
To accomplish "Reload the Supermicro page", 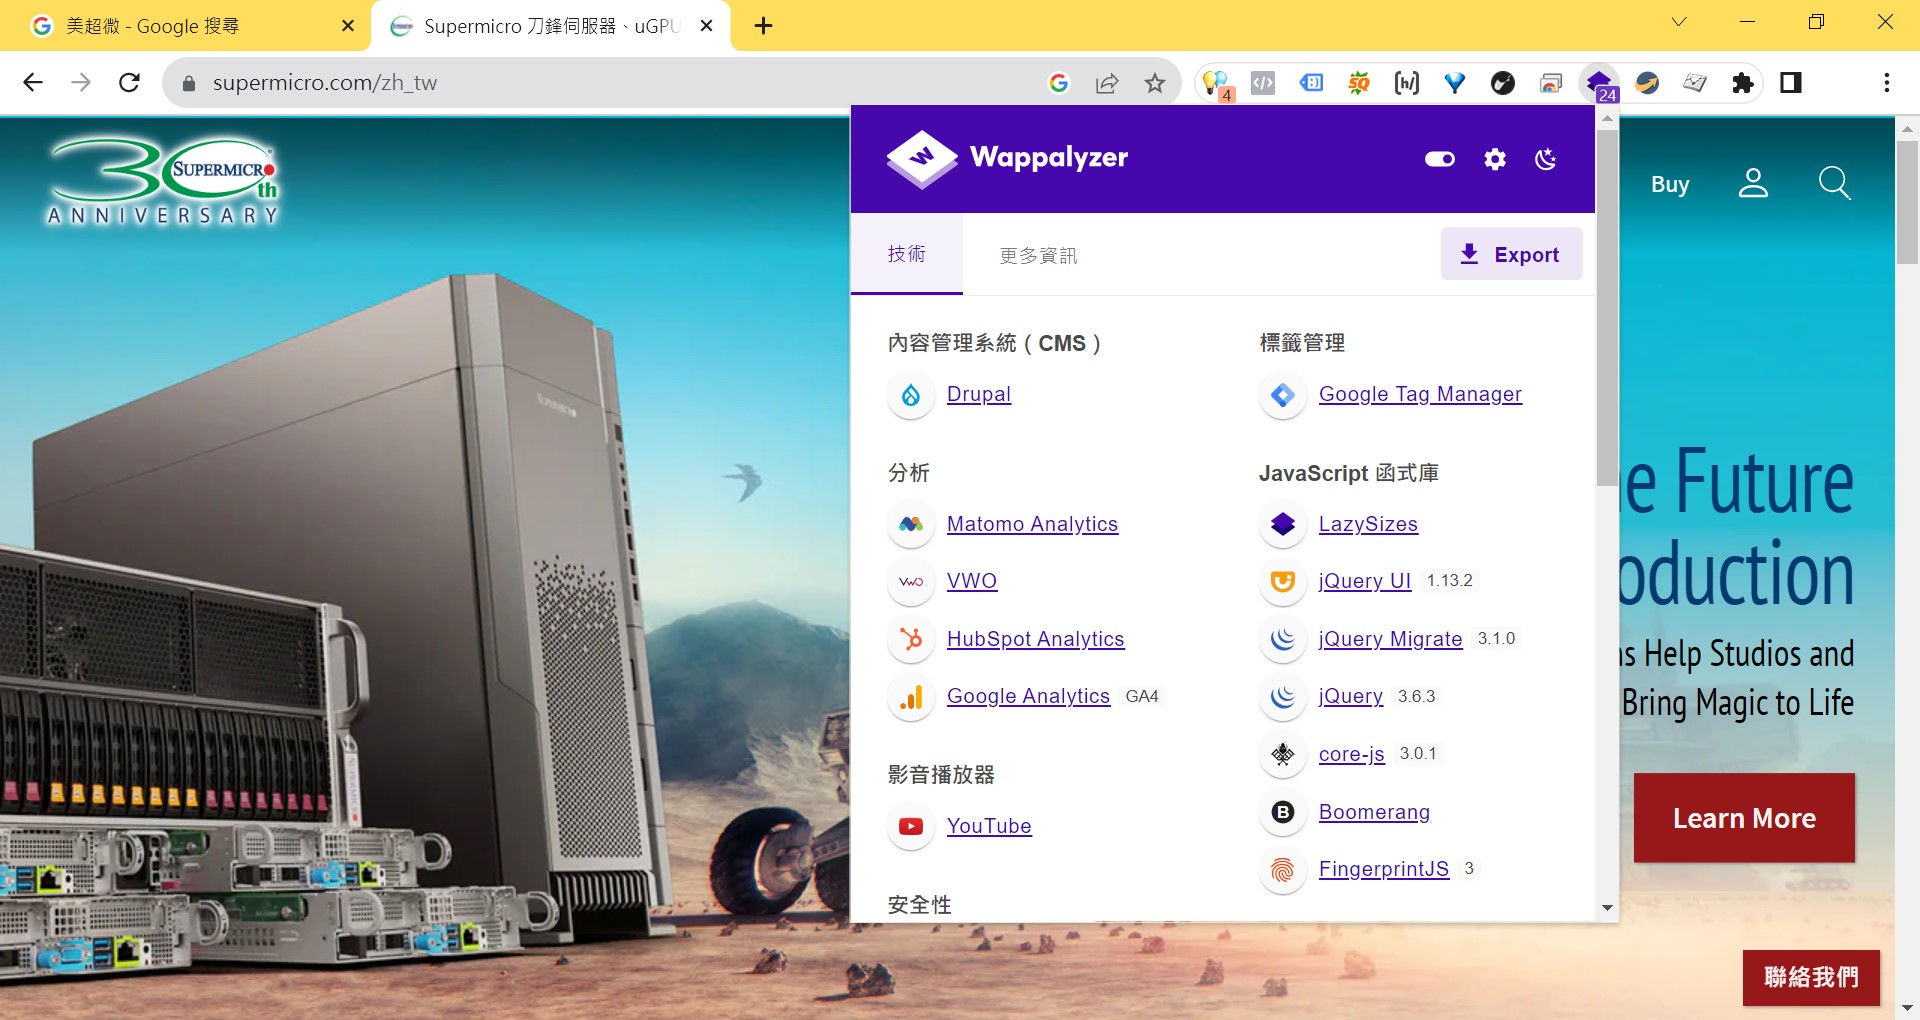I will pyautogui.click(x=129, y=82).
